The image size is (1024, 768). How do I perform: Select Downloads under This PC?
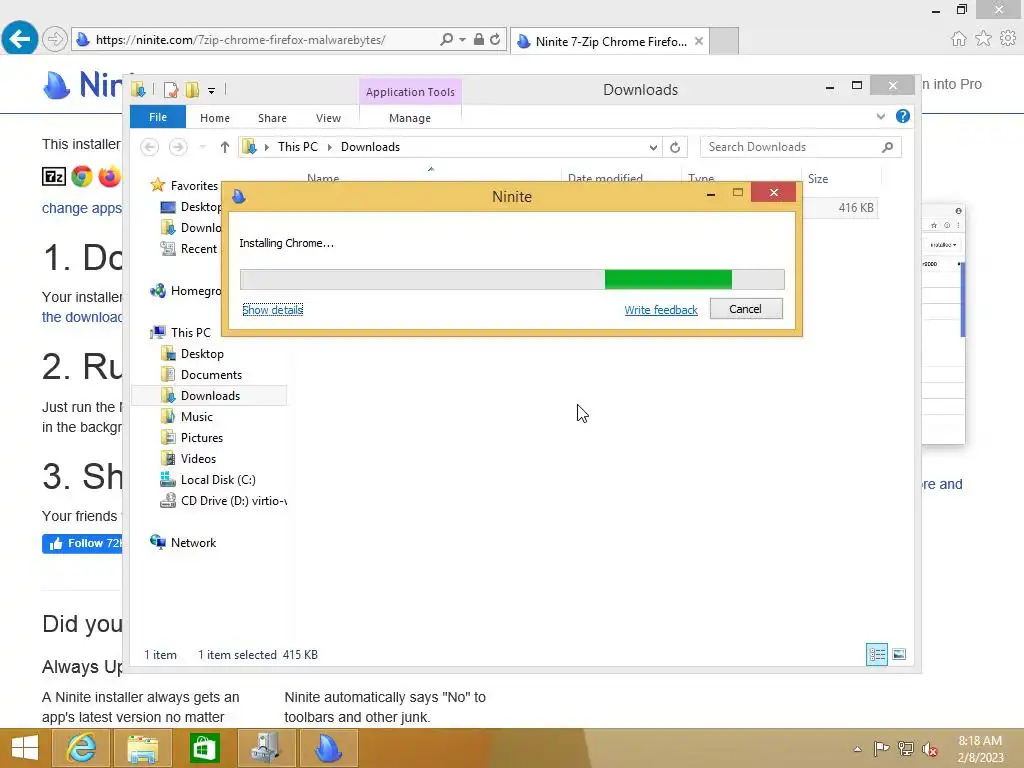[x=210, y=396]
